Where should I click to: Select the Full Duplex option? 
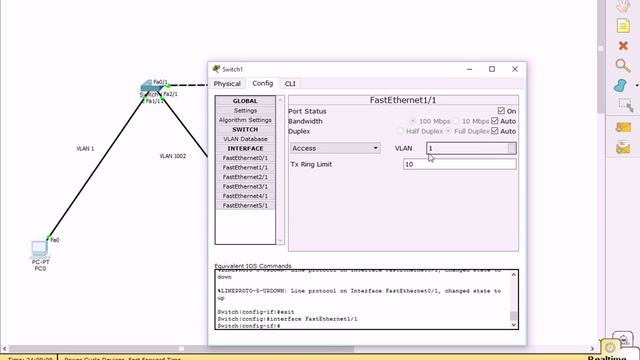coord(448,131)
